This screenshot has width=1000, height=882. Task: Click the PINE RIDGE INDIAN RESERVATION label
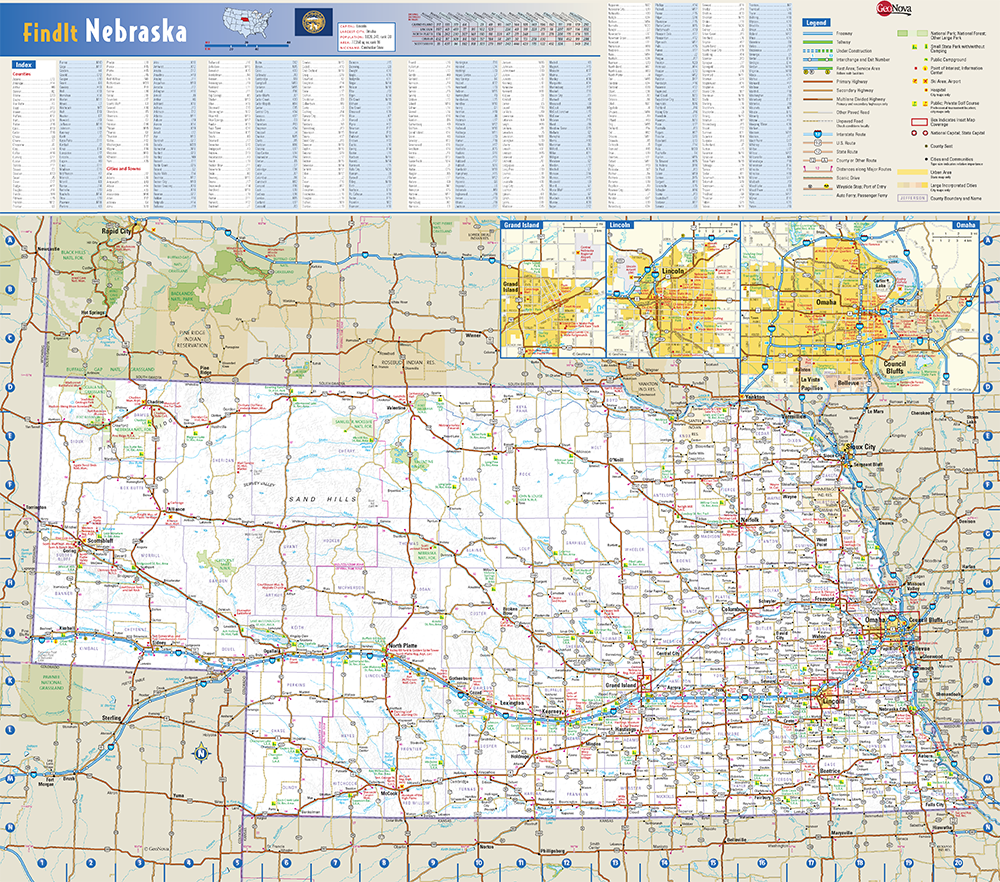192,339
